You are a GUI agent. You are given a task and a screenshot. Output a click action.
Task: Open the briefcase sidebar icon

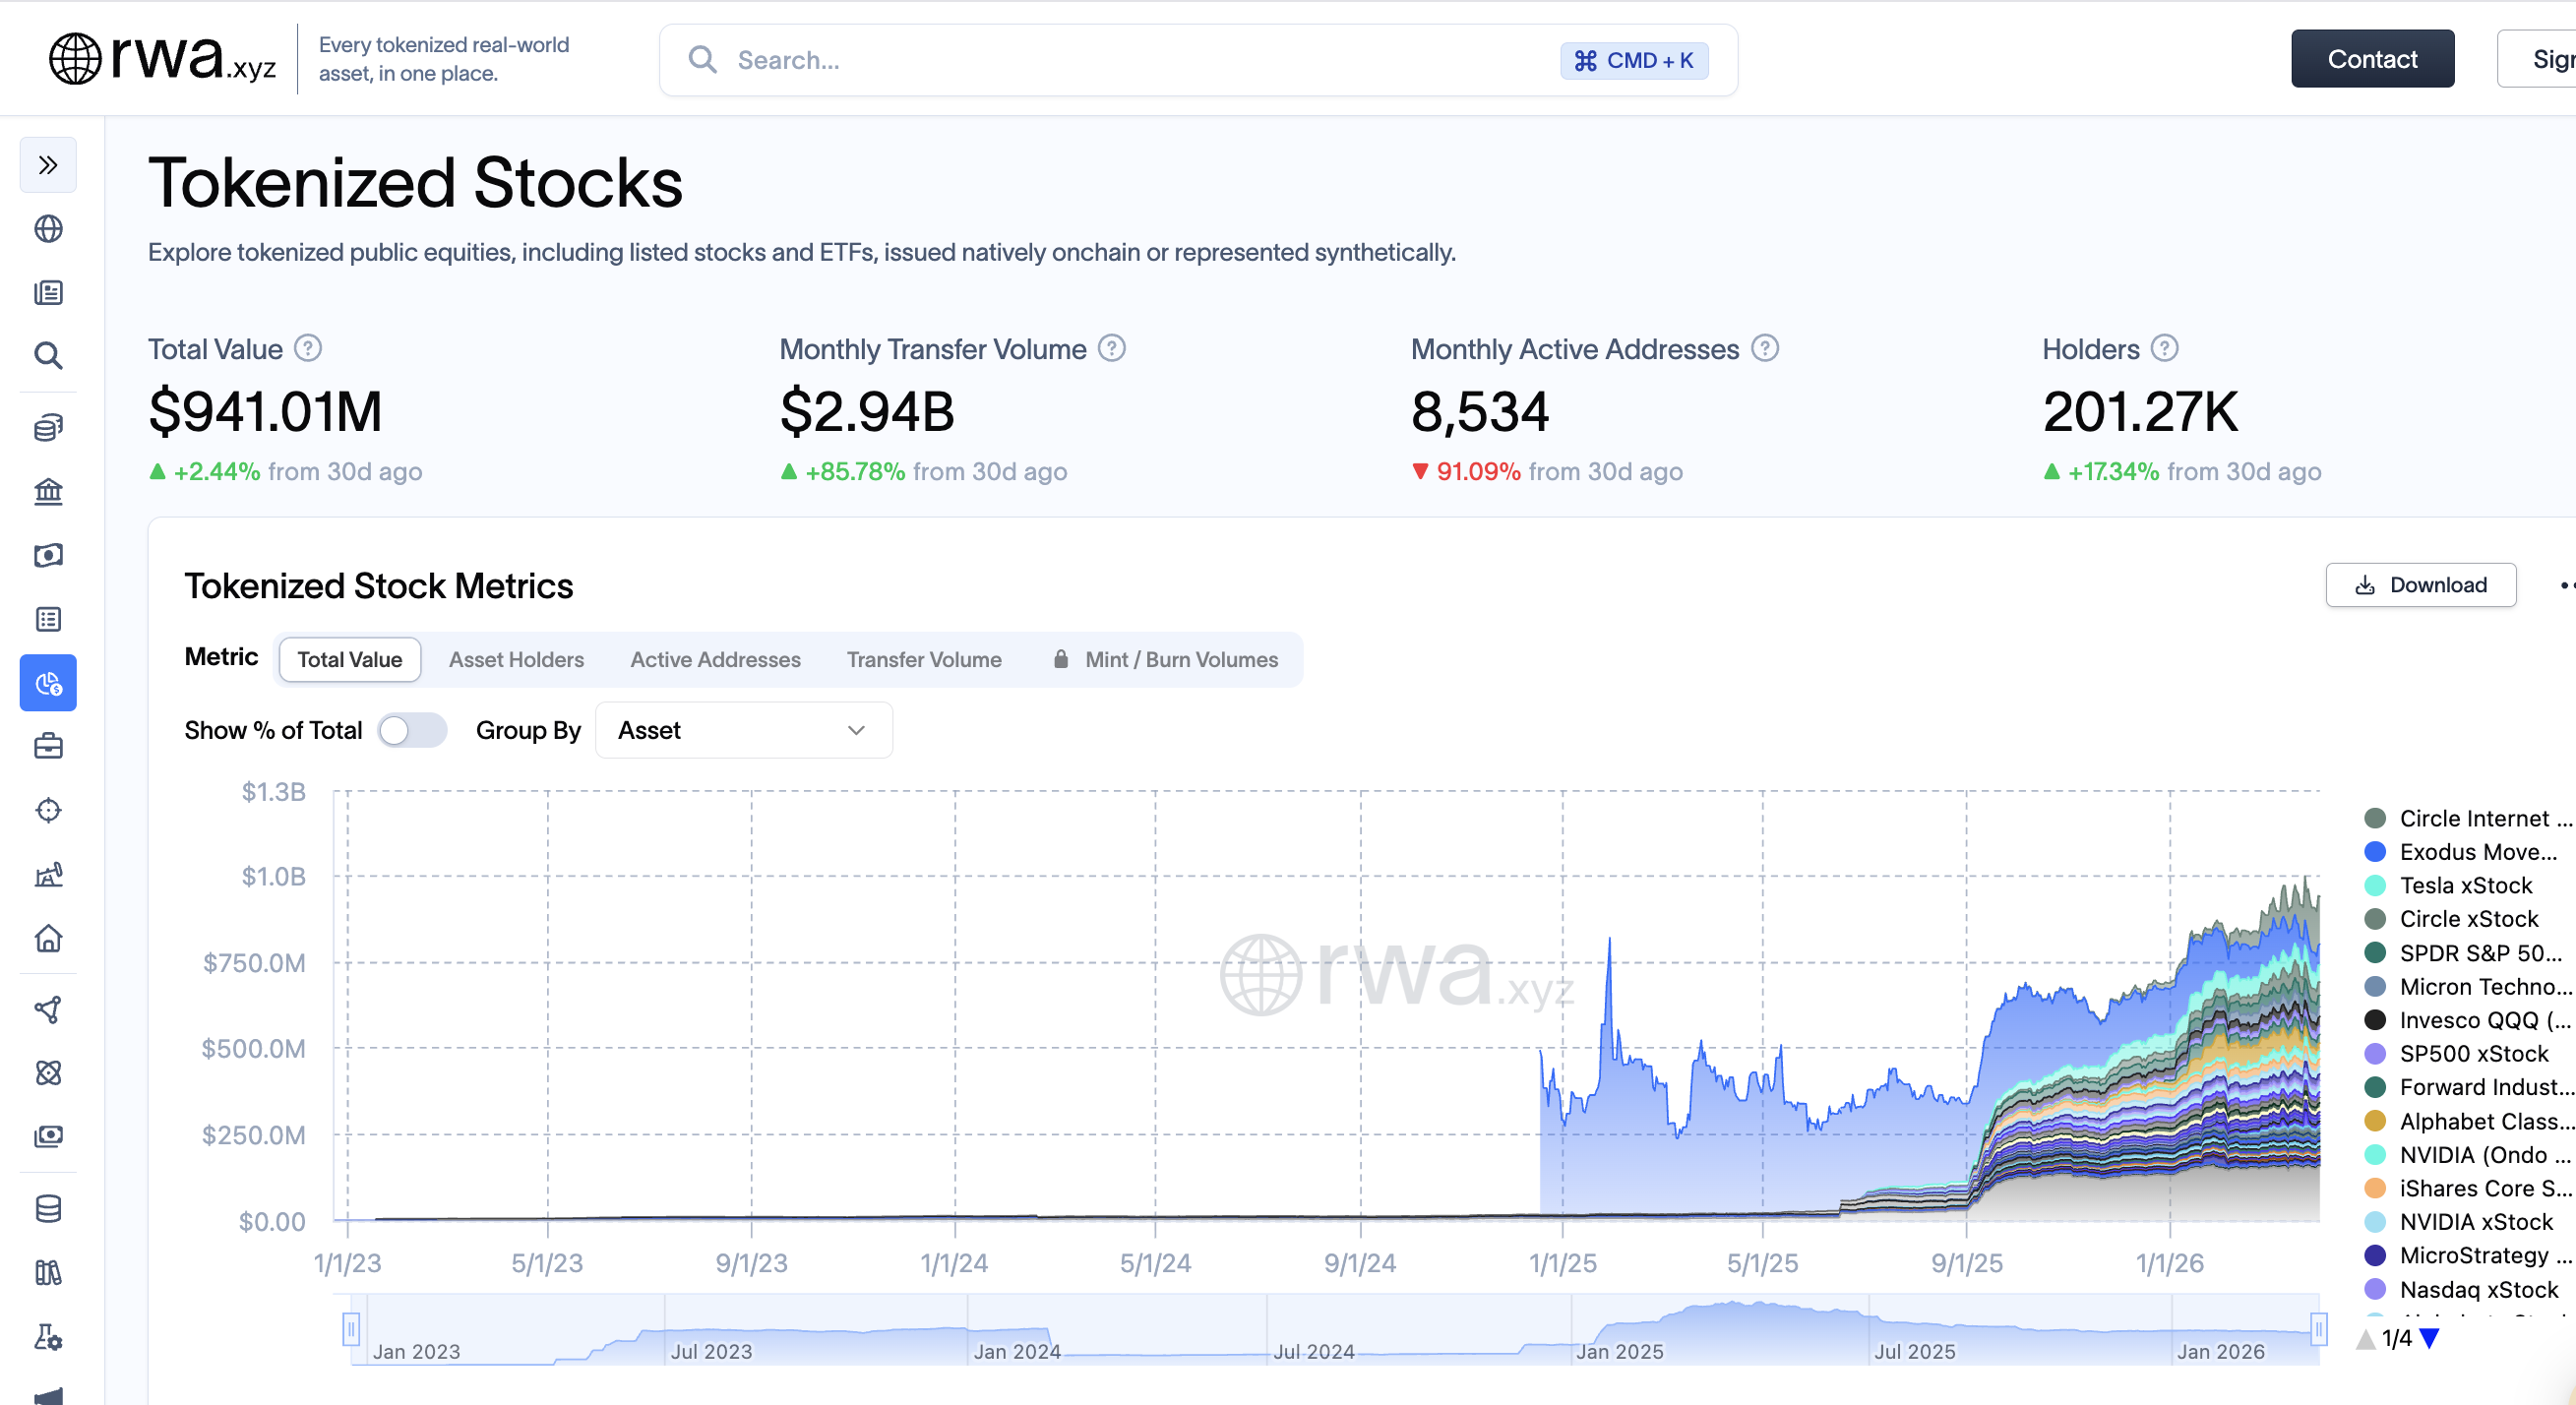(x=48, y=746)
